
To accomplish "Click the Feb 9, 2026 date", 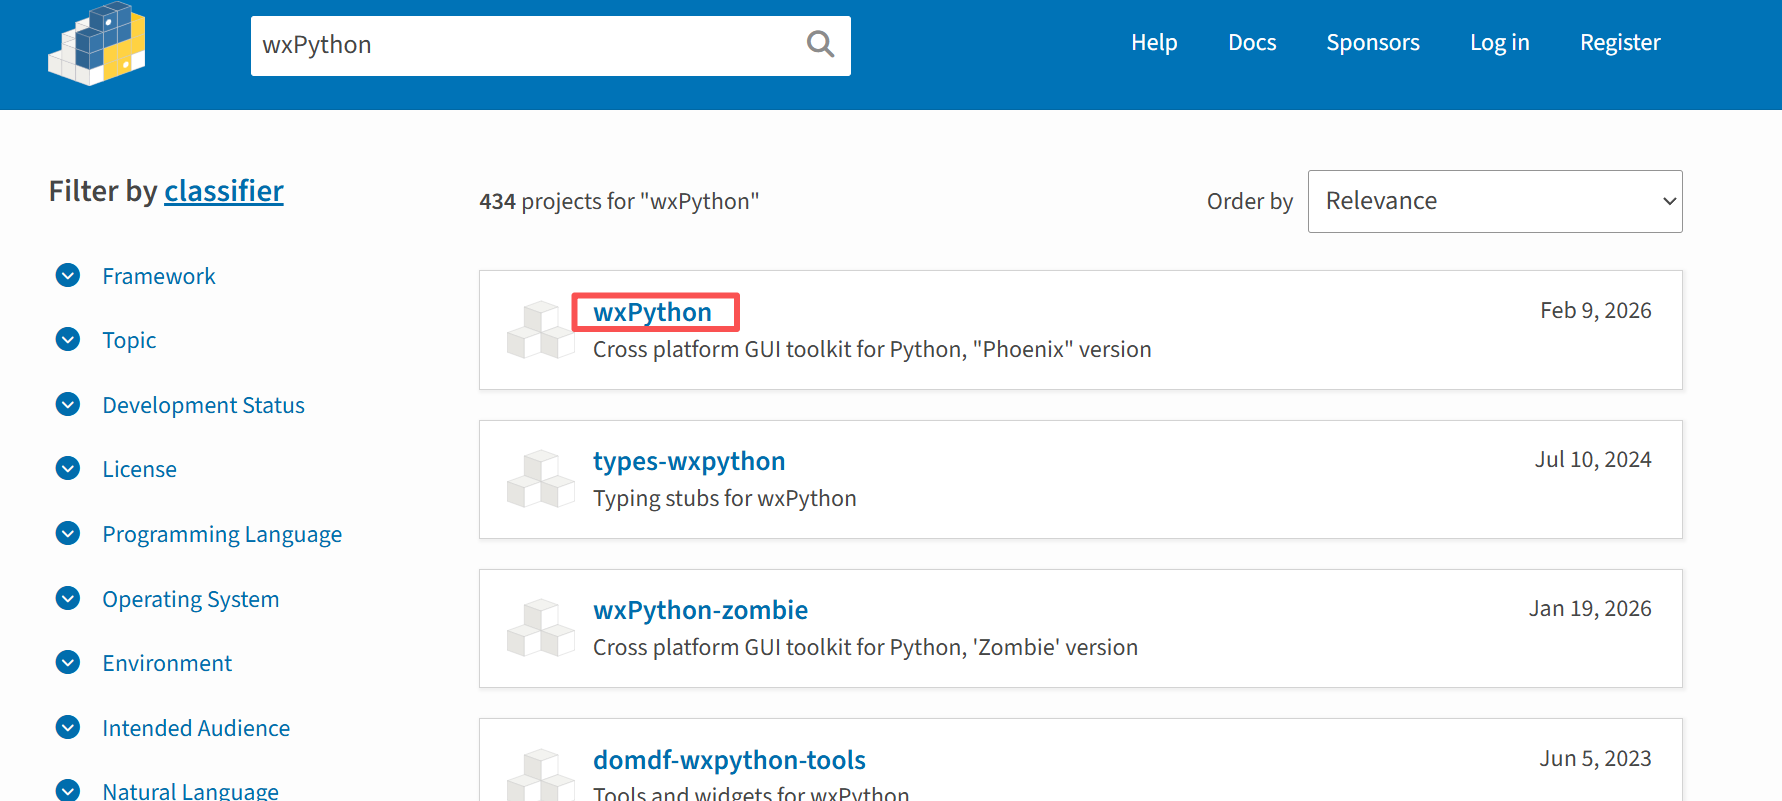I will coord(1596,310).
